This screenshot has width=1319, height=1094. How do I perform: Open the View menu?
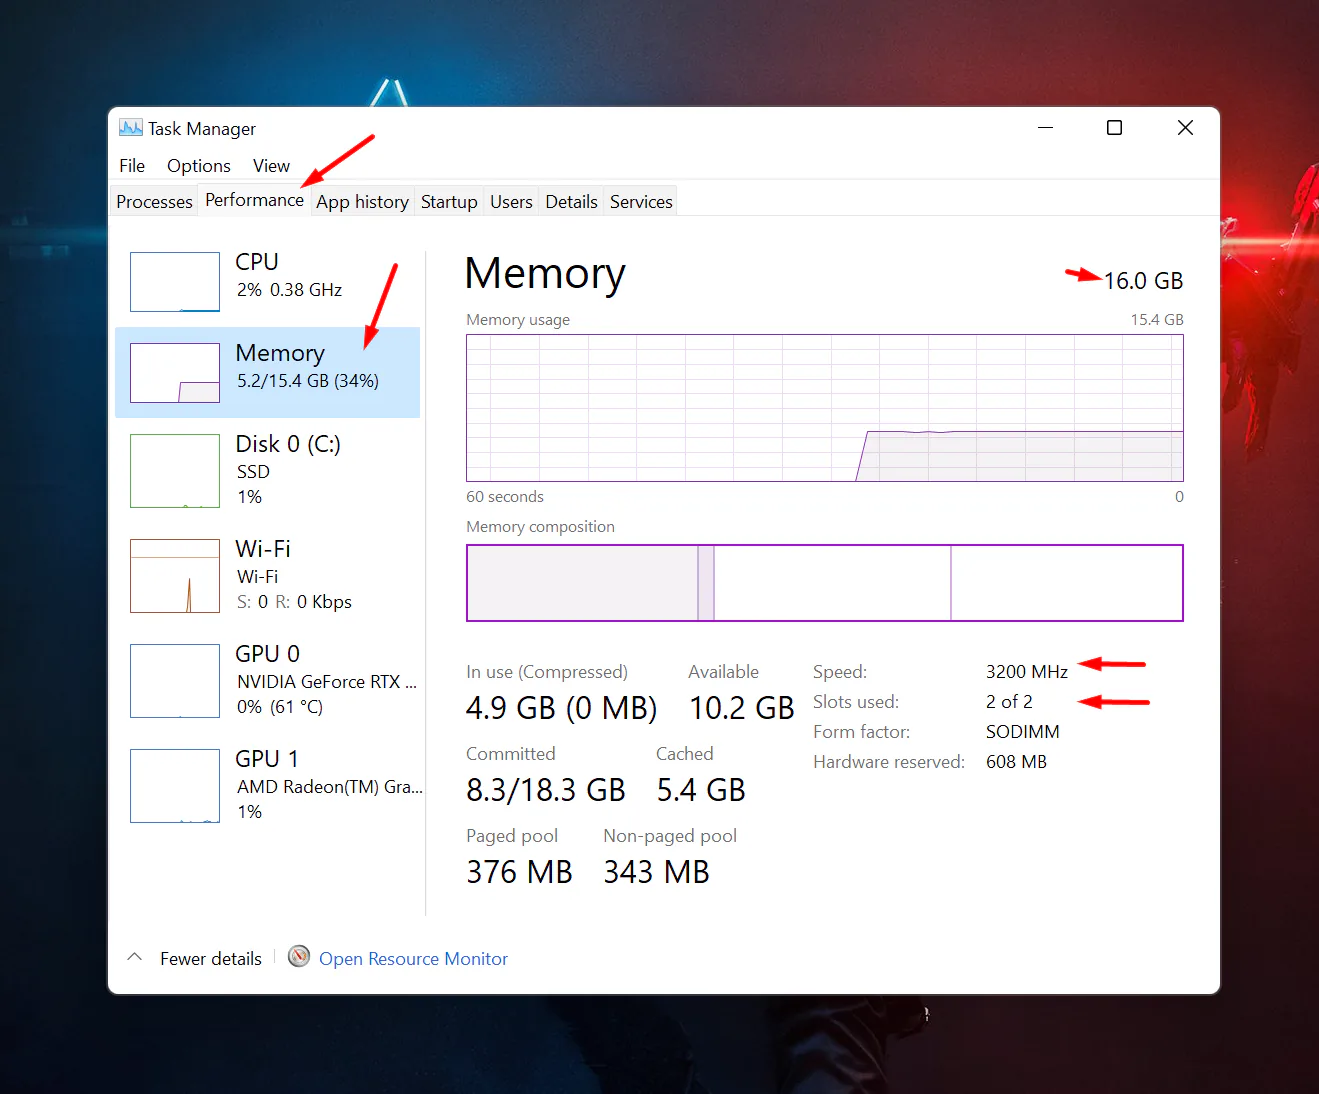[x=271, y=166]
